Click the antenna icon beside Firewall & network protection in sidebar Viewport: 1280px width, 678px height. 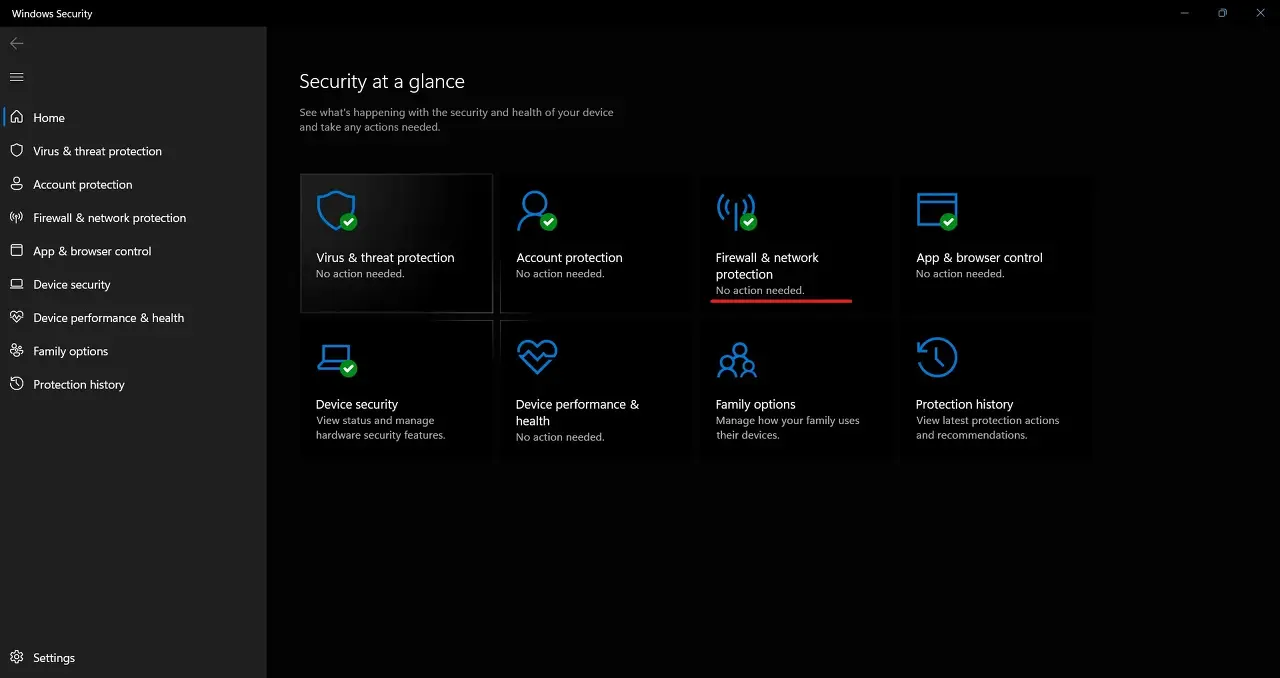(x=16, y=217)
